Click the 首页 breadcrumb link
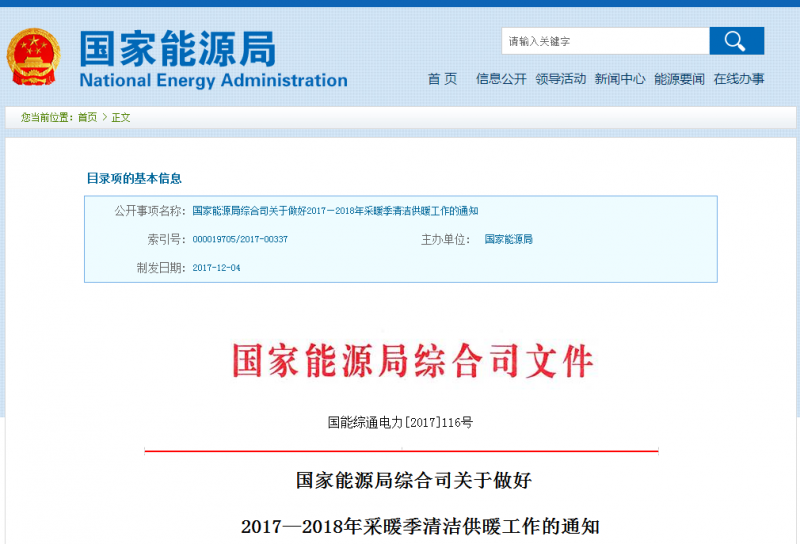 coord(87,117)
